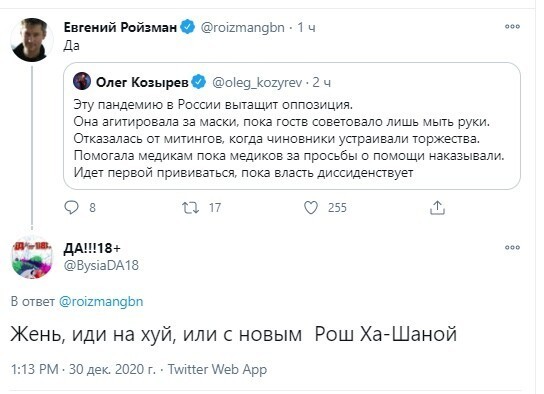544x394 pixels.
Task: Click the share upload icon
Action: pyautogui.click(x=437, y=207)
